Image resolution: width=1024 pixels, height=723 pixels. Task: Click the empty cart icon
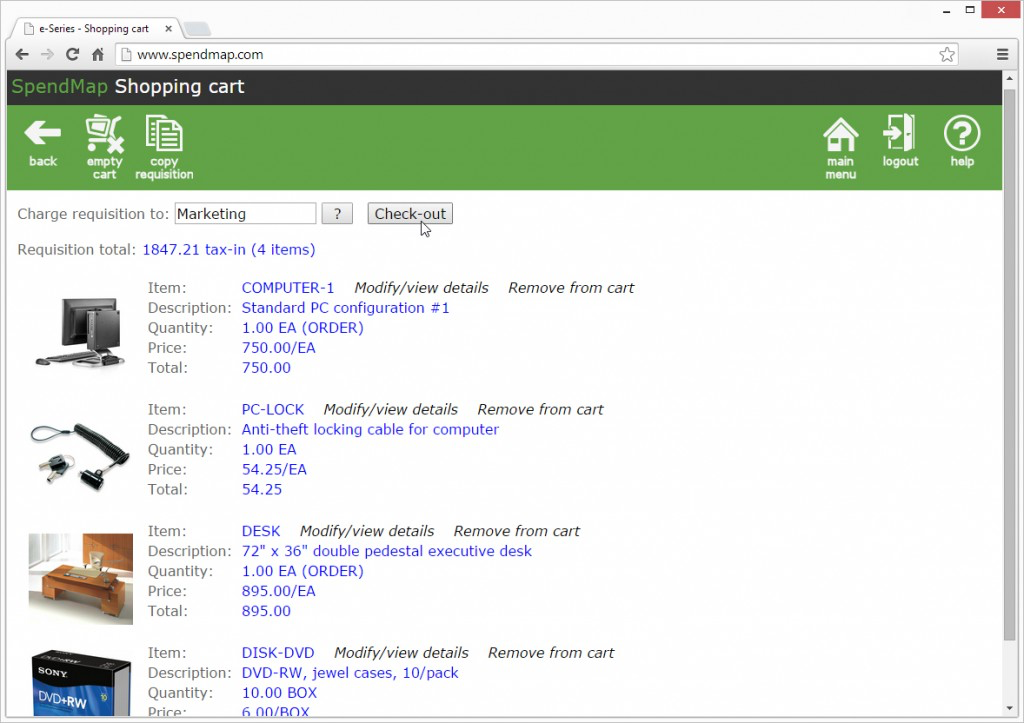(104, 133)
